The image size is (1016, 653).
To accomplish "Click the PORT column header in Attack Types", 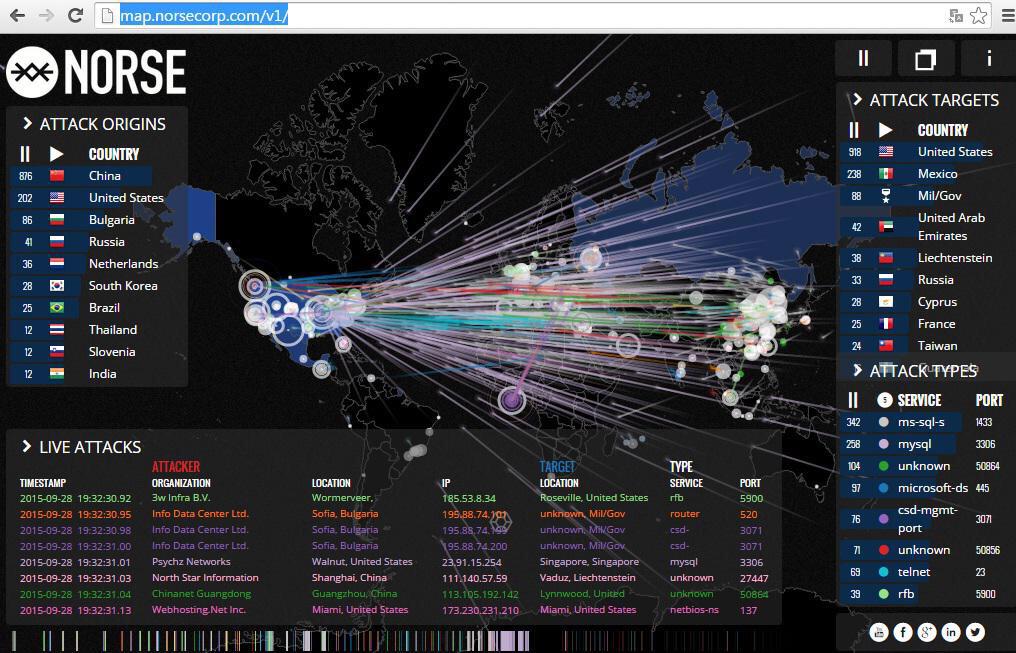I will pyautogui.click(x=989, y=400).
